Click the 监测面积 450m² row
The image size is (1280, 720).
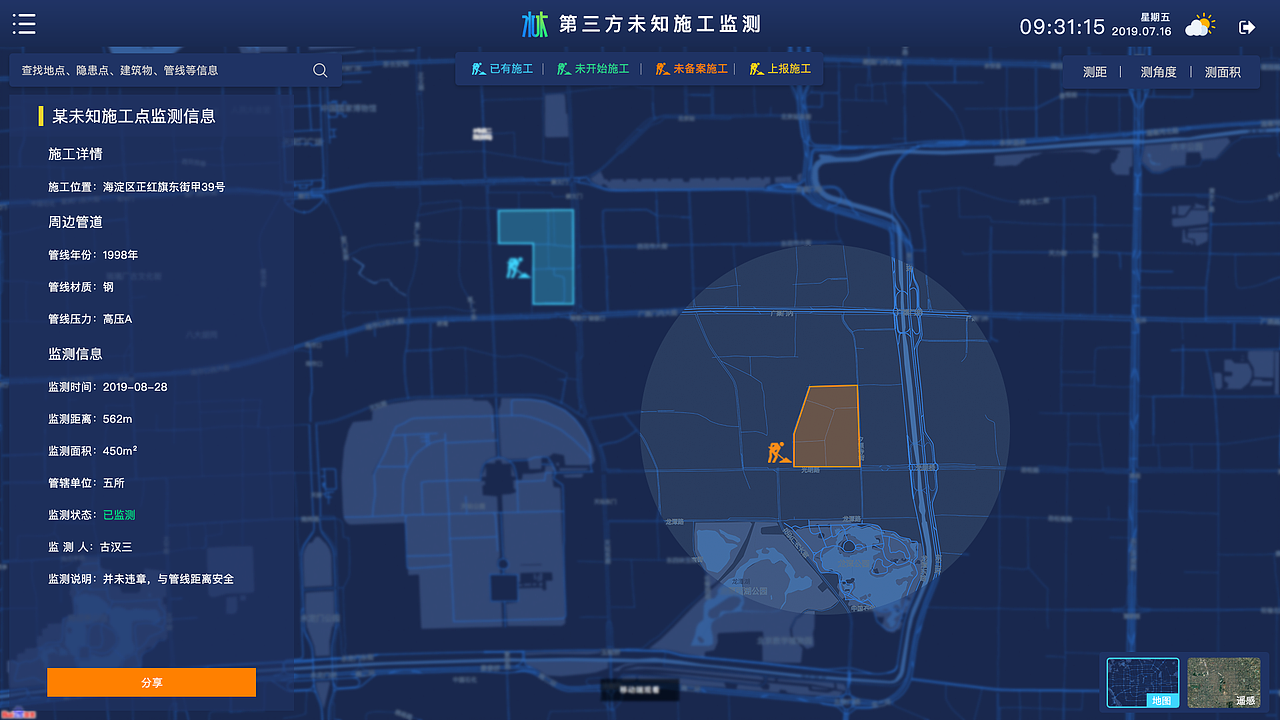pyautogui.click(x=93, y=451)
